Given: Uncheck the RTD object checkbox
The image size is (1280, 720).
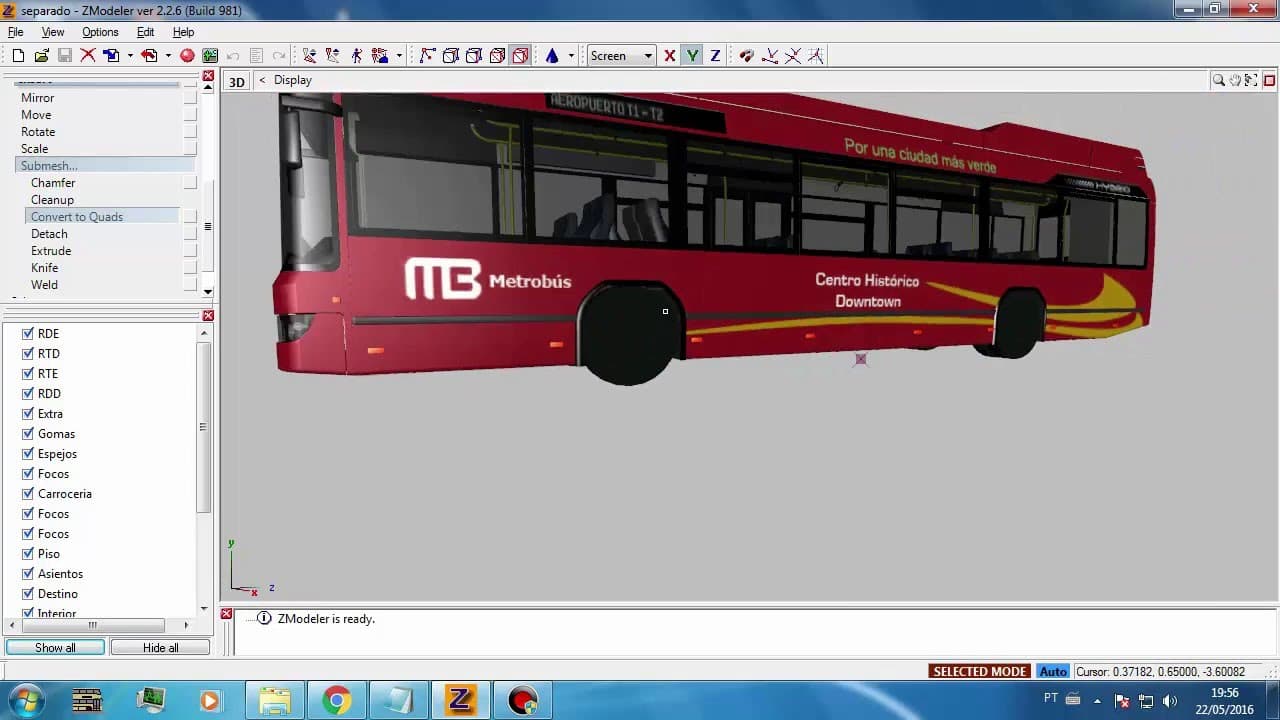Looking at the screenshot, I should pos(28,354).
